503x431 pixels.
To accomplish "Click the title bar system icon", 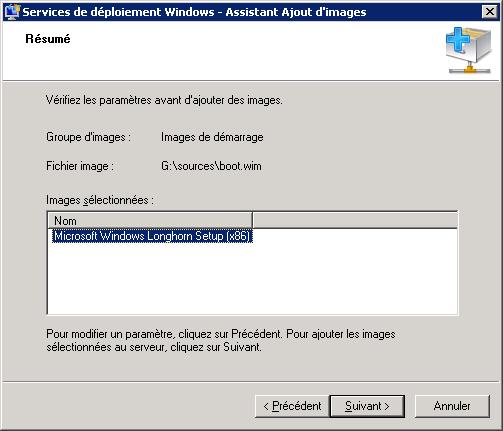I will click(x=12, y=12).
